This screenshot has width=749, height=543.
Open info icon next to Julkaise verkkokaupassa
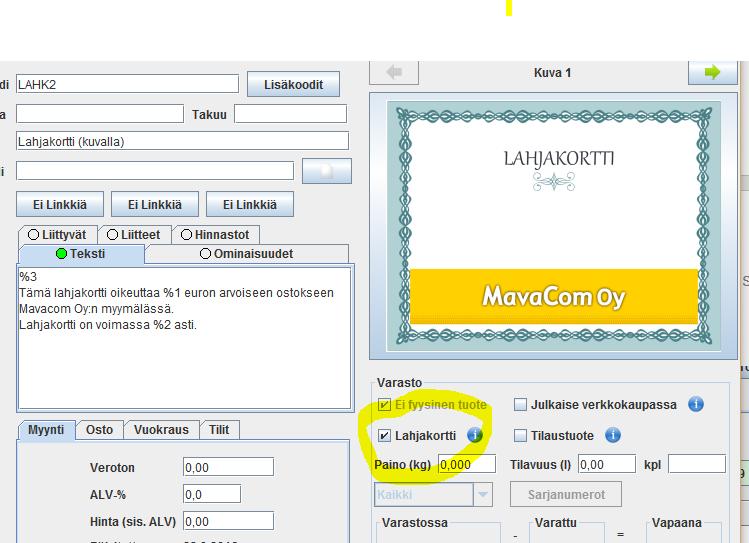pyautogui.click(x=696, y=405)
